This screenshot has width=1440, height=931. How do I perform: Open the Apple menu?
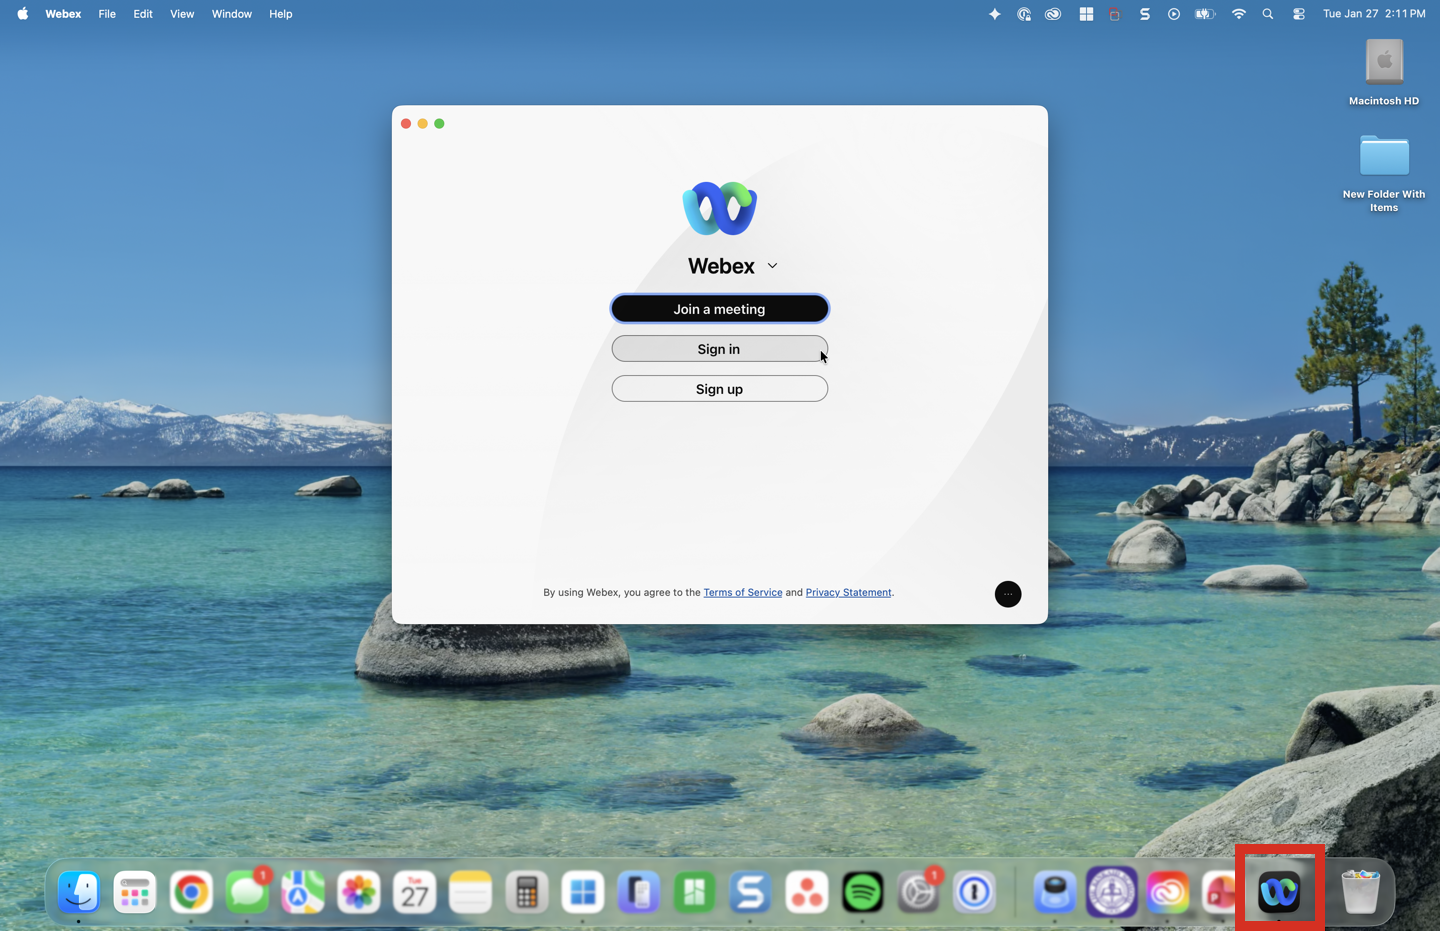(x=22, y=14)
